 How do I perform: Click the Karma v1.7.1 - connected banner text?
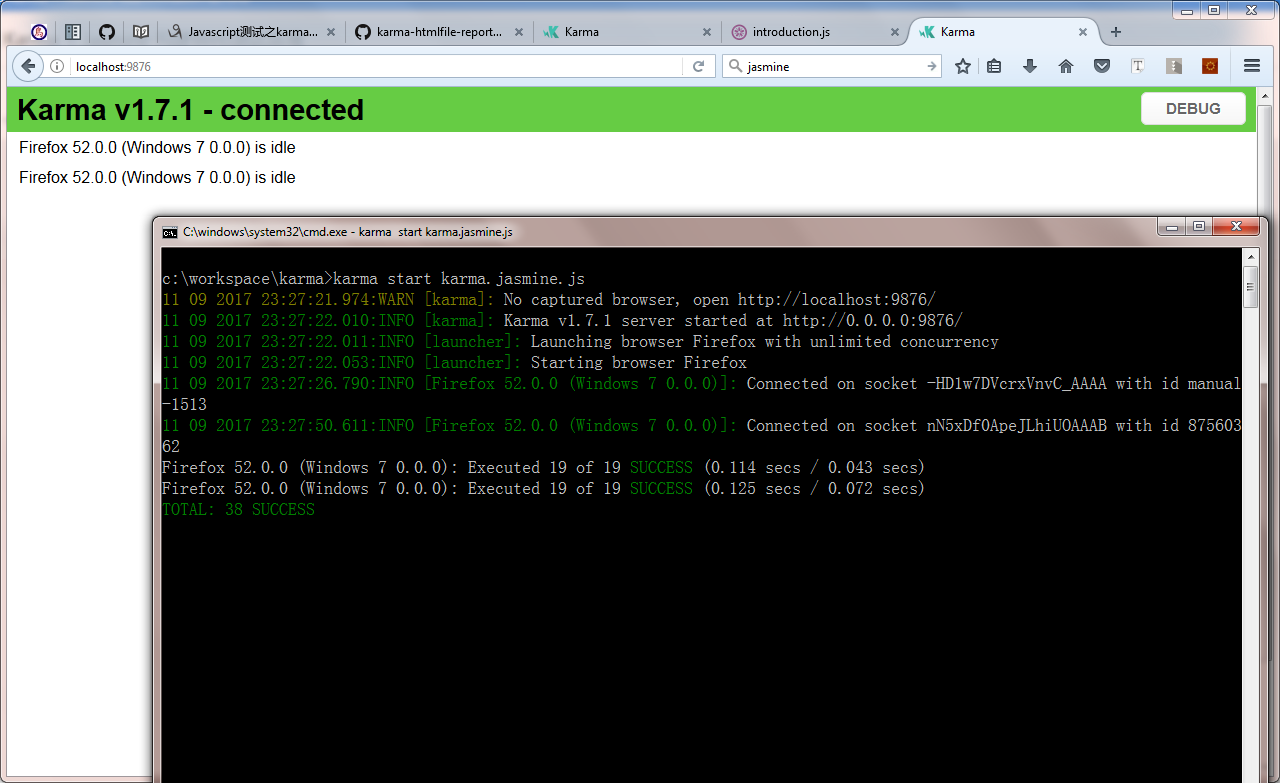(190, 109)
